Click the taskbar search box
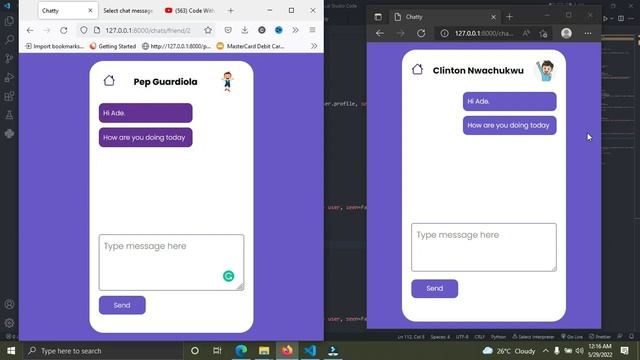The image size is (640, 360). tap(102, 351)
